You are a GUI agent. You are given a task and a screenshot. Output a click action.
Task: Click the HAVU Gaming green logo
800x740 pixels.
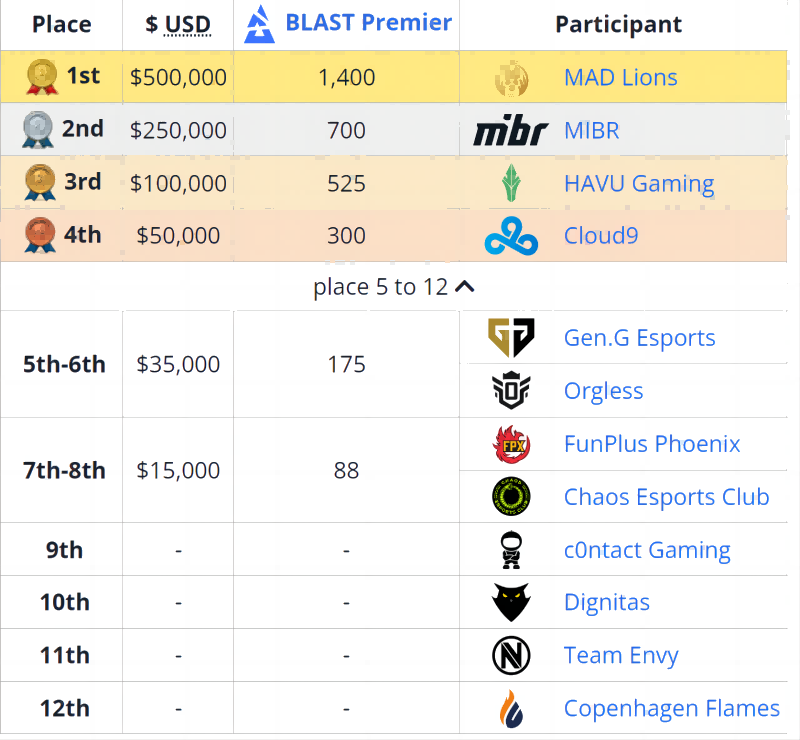tap(511, 183)
